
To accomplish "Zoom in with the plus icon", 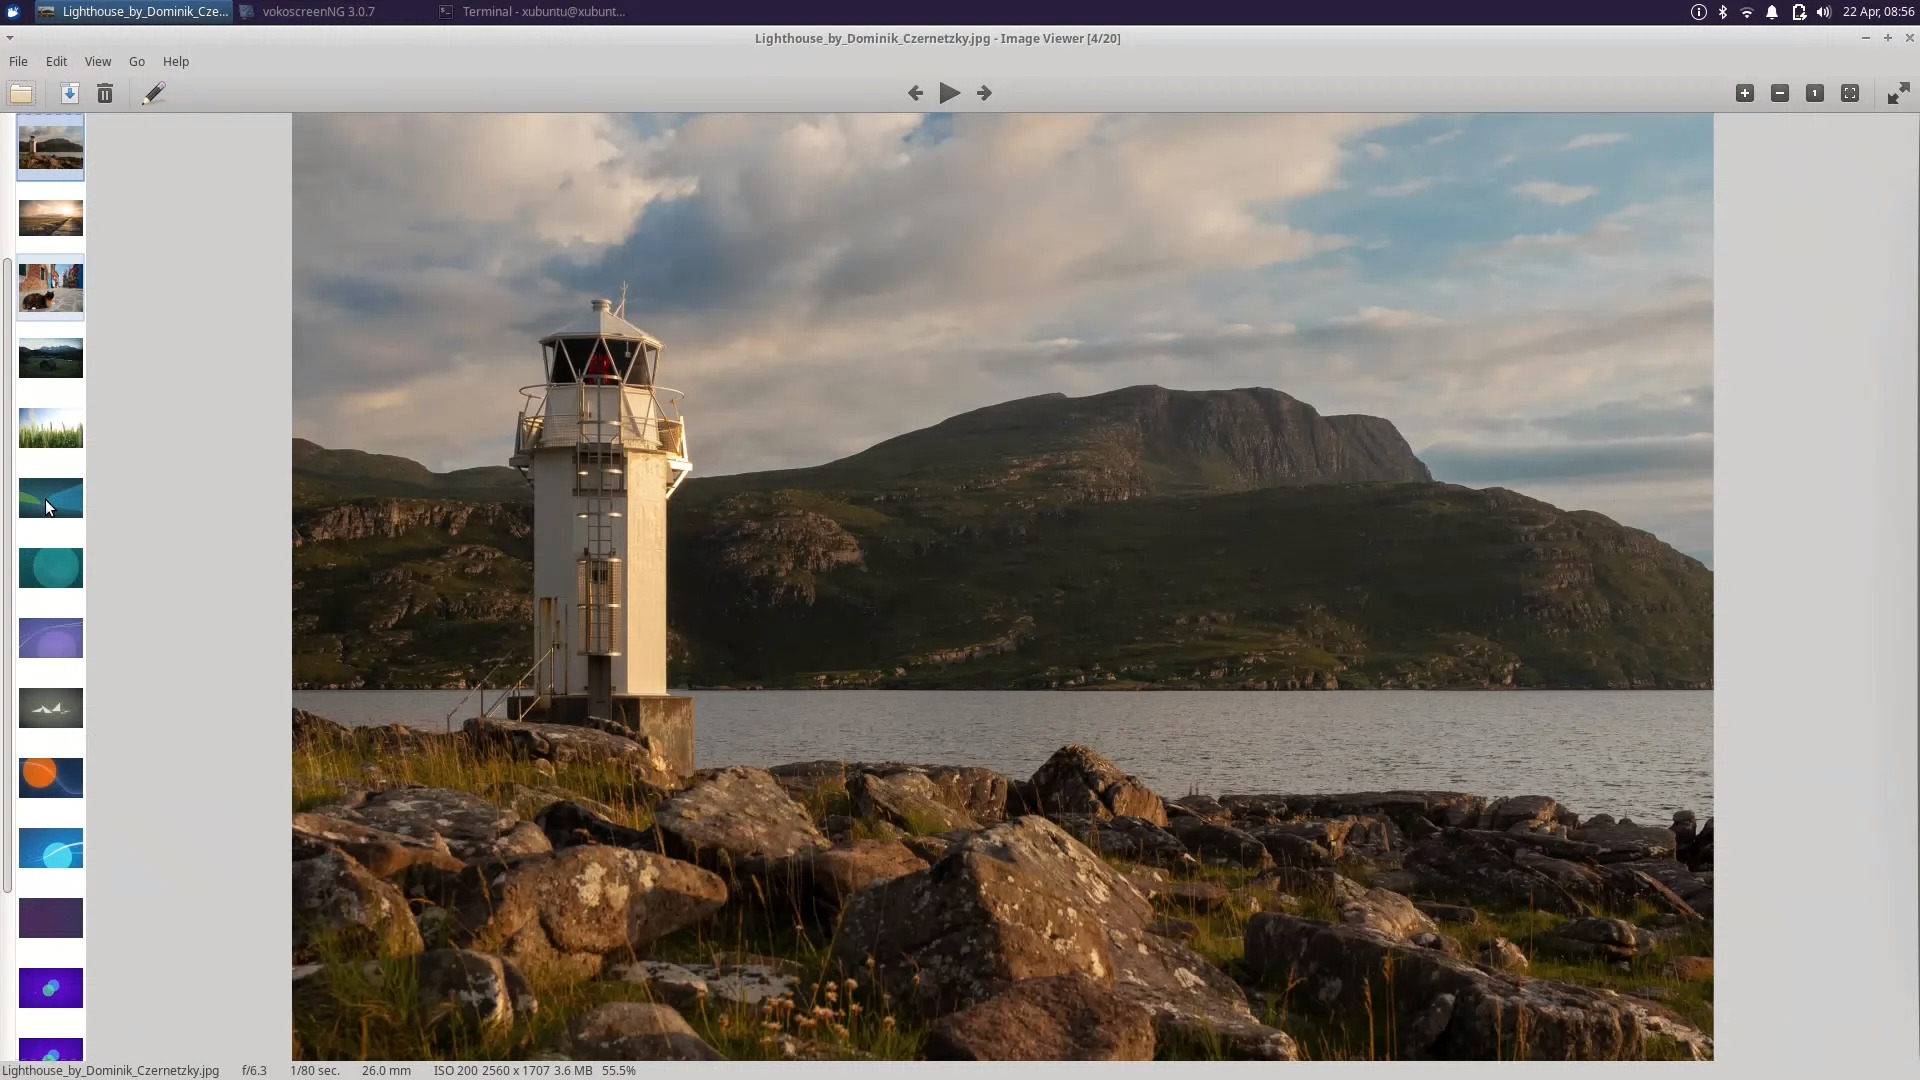I will [x=1745, y=93].
